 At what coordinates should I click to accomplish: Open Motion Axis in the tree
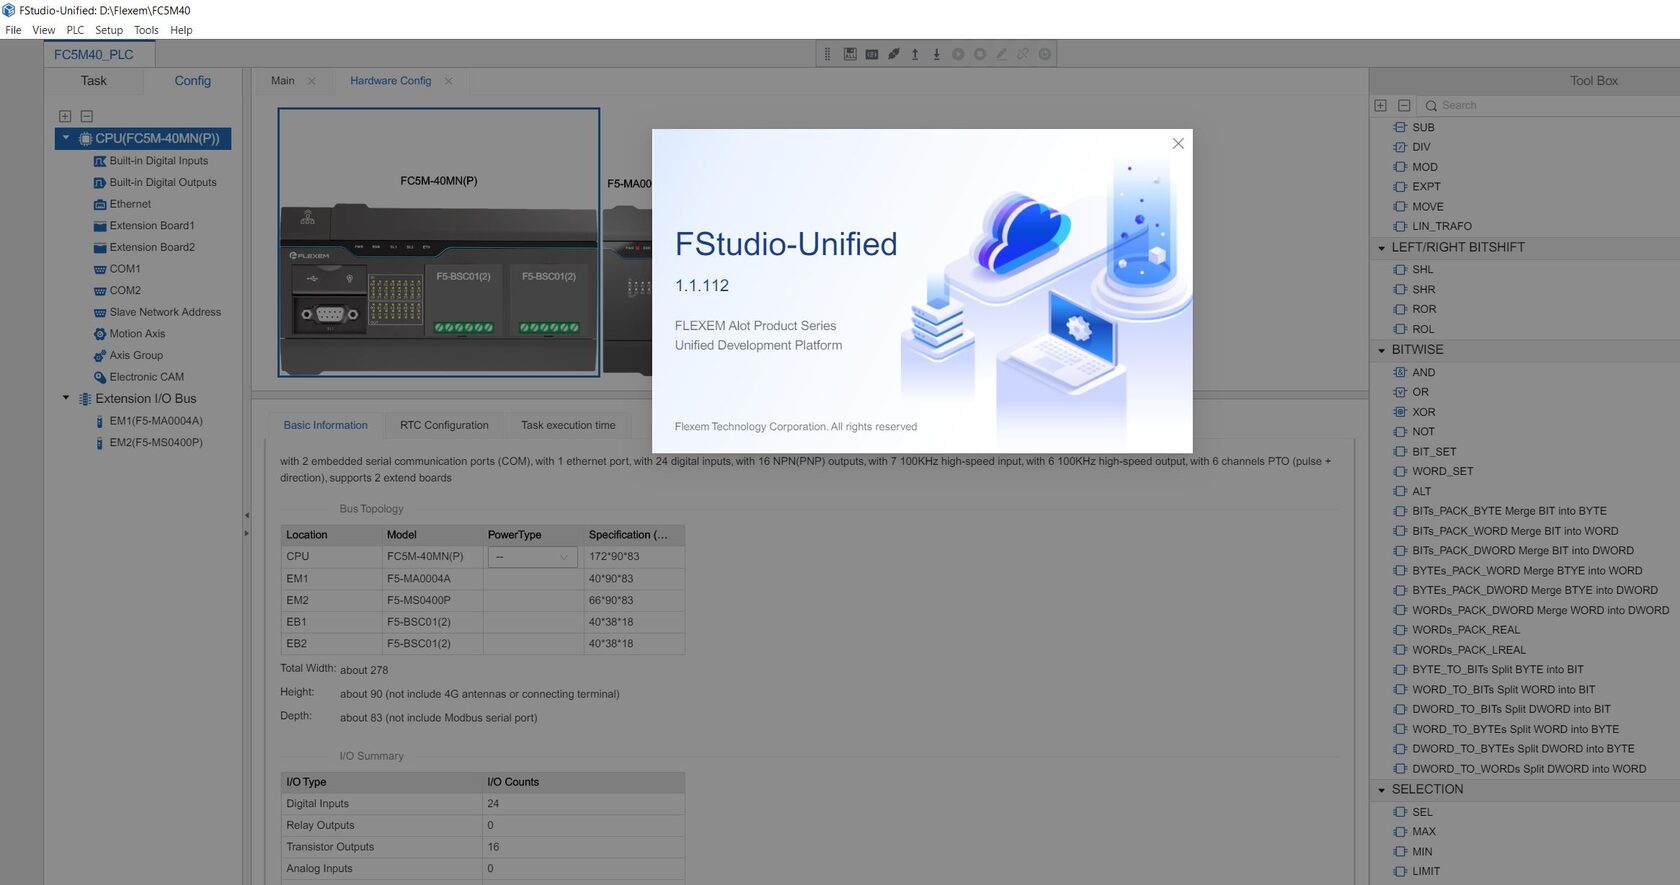pyautogui.click(x=137, y=334)
